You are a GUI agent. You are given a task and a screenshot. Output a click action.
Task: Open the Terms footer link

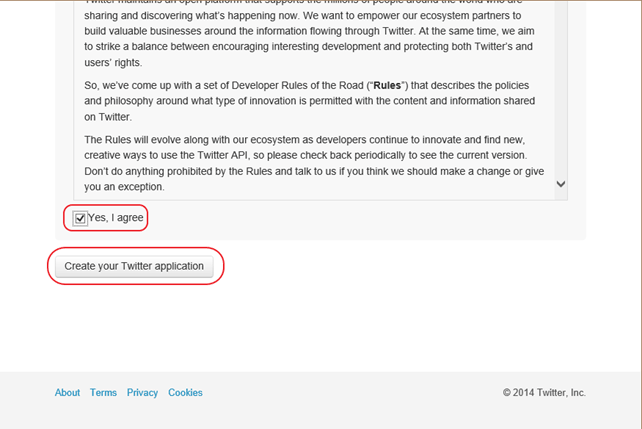click(x=103, y=393)
